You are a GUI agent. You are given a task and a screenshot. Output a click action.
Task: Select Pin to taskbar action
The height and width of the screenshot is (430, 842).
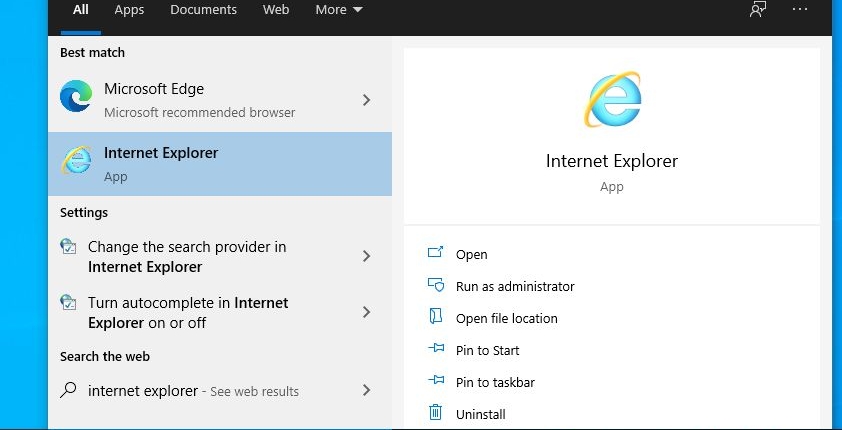[495, 382]
